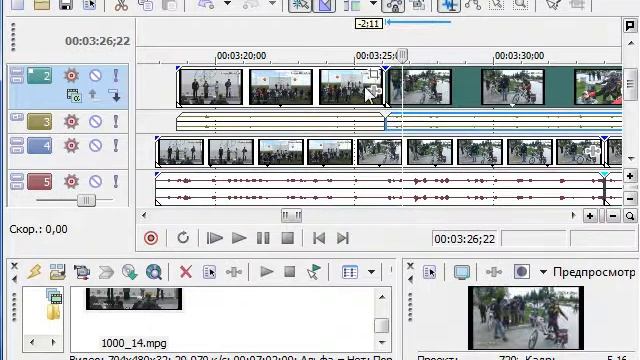Maximize track 4 height
This screenshot has width=640, height=360.
pos(16,149)
